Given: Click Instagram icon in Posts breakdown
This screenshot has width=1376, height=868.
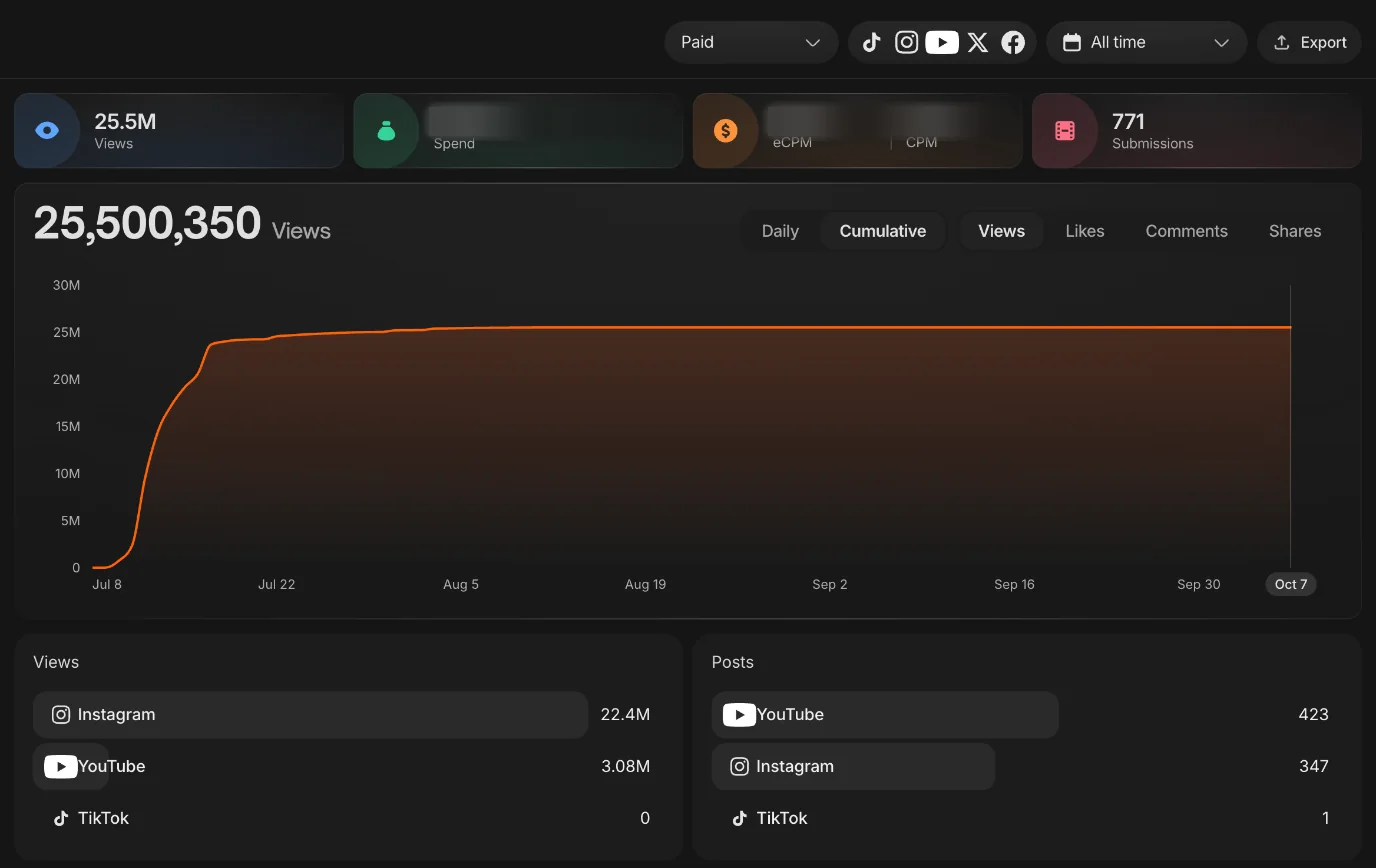Looking at the screenshot, I should pos(739,766).
